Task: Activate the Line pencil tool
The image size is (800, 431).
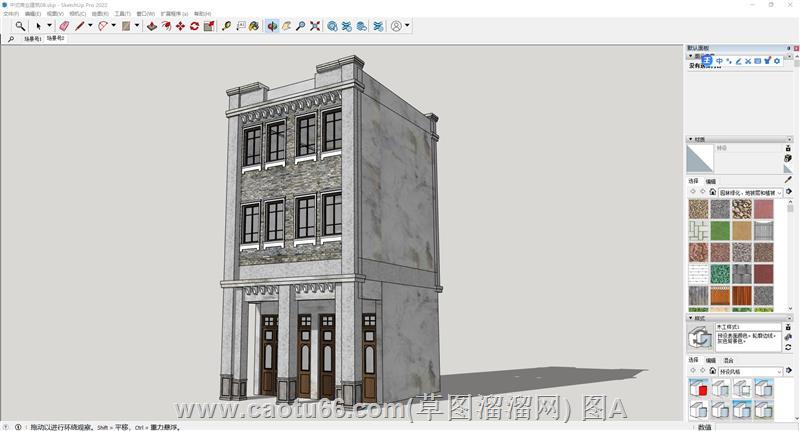Action: pyautogui.click(x=80, y=26)
